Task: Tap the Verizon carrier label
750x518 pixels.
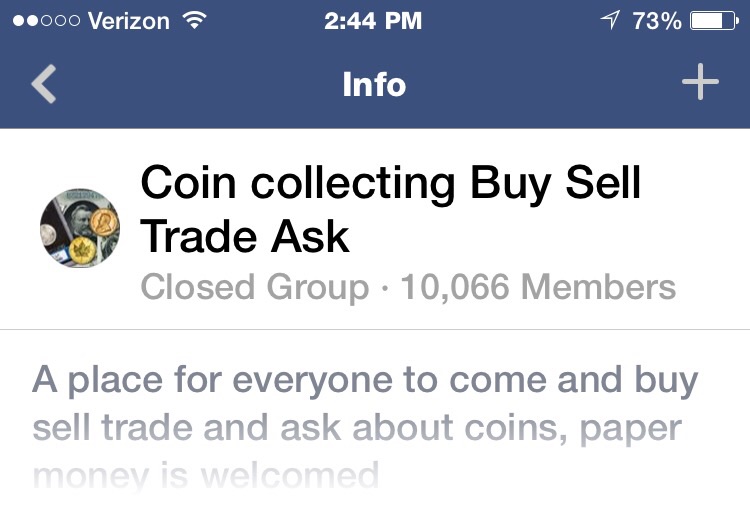Action: pyautogui.click(x=129, y=21)
